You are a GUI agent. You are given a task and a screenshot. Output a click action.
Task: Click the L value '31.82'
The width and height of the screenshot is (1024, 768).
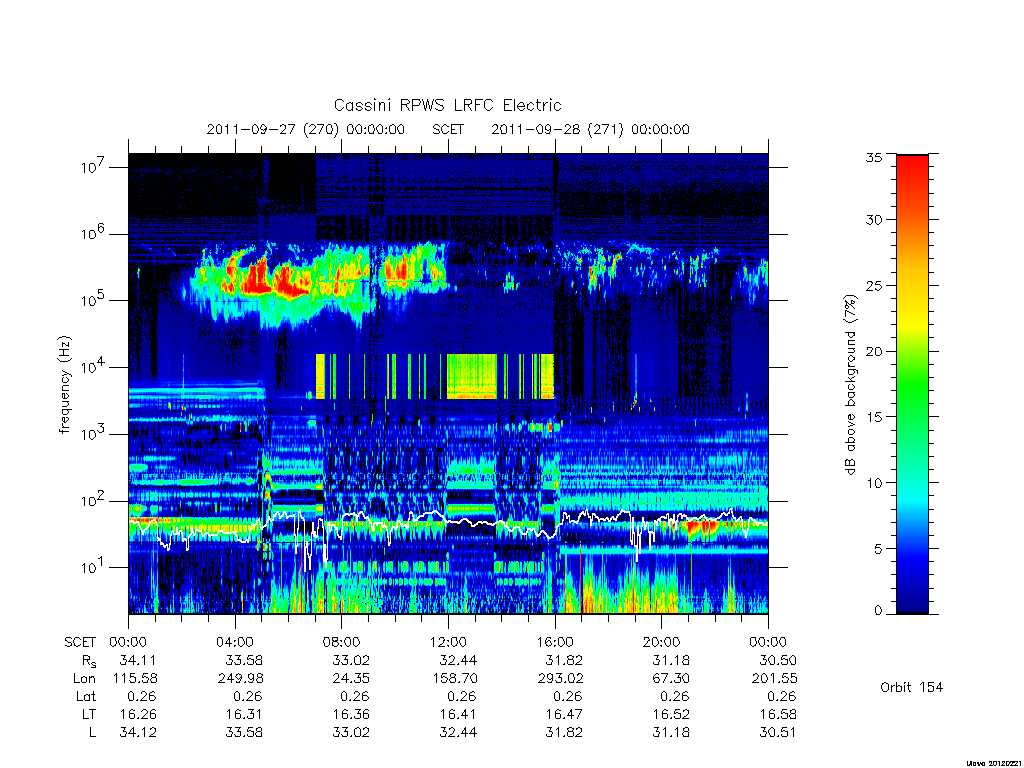(x=564, y=733)
